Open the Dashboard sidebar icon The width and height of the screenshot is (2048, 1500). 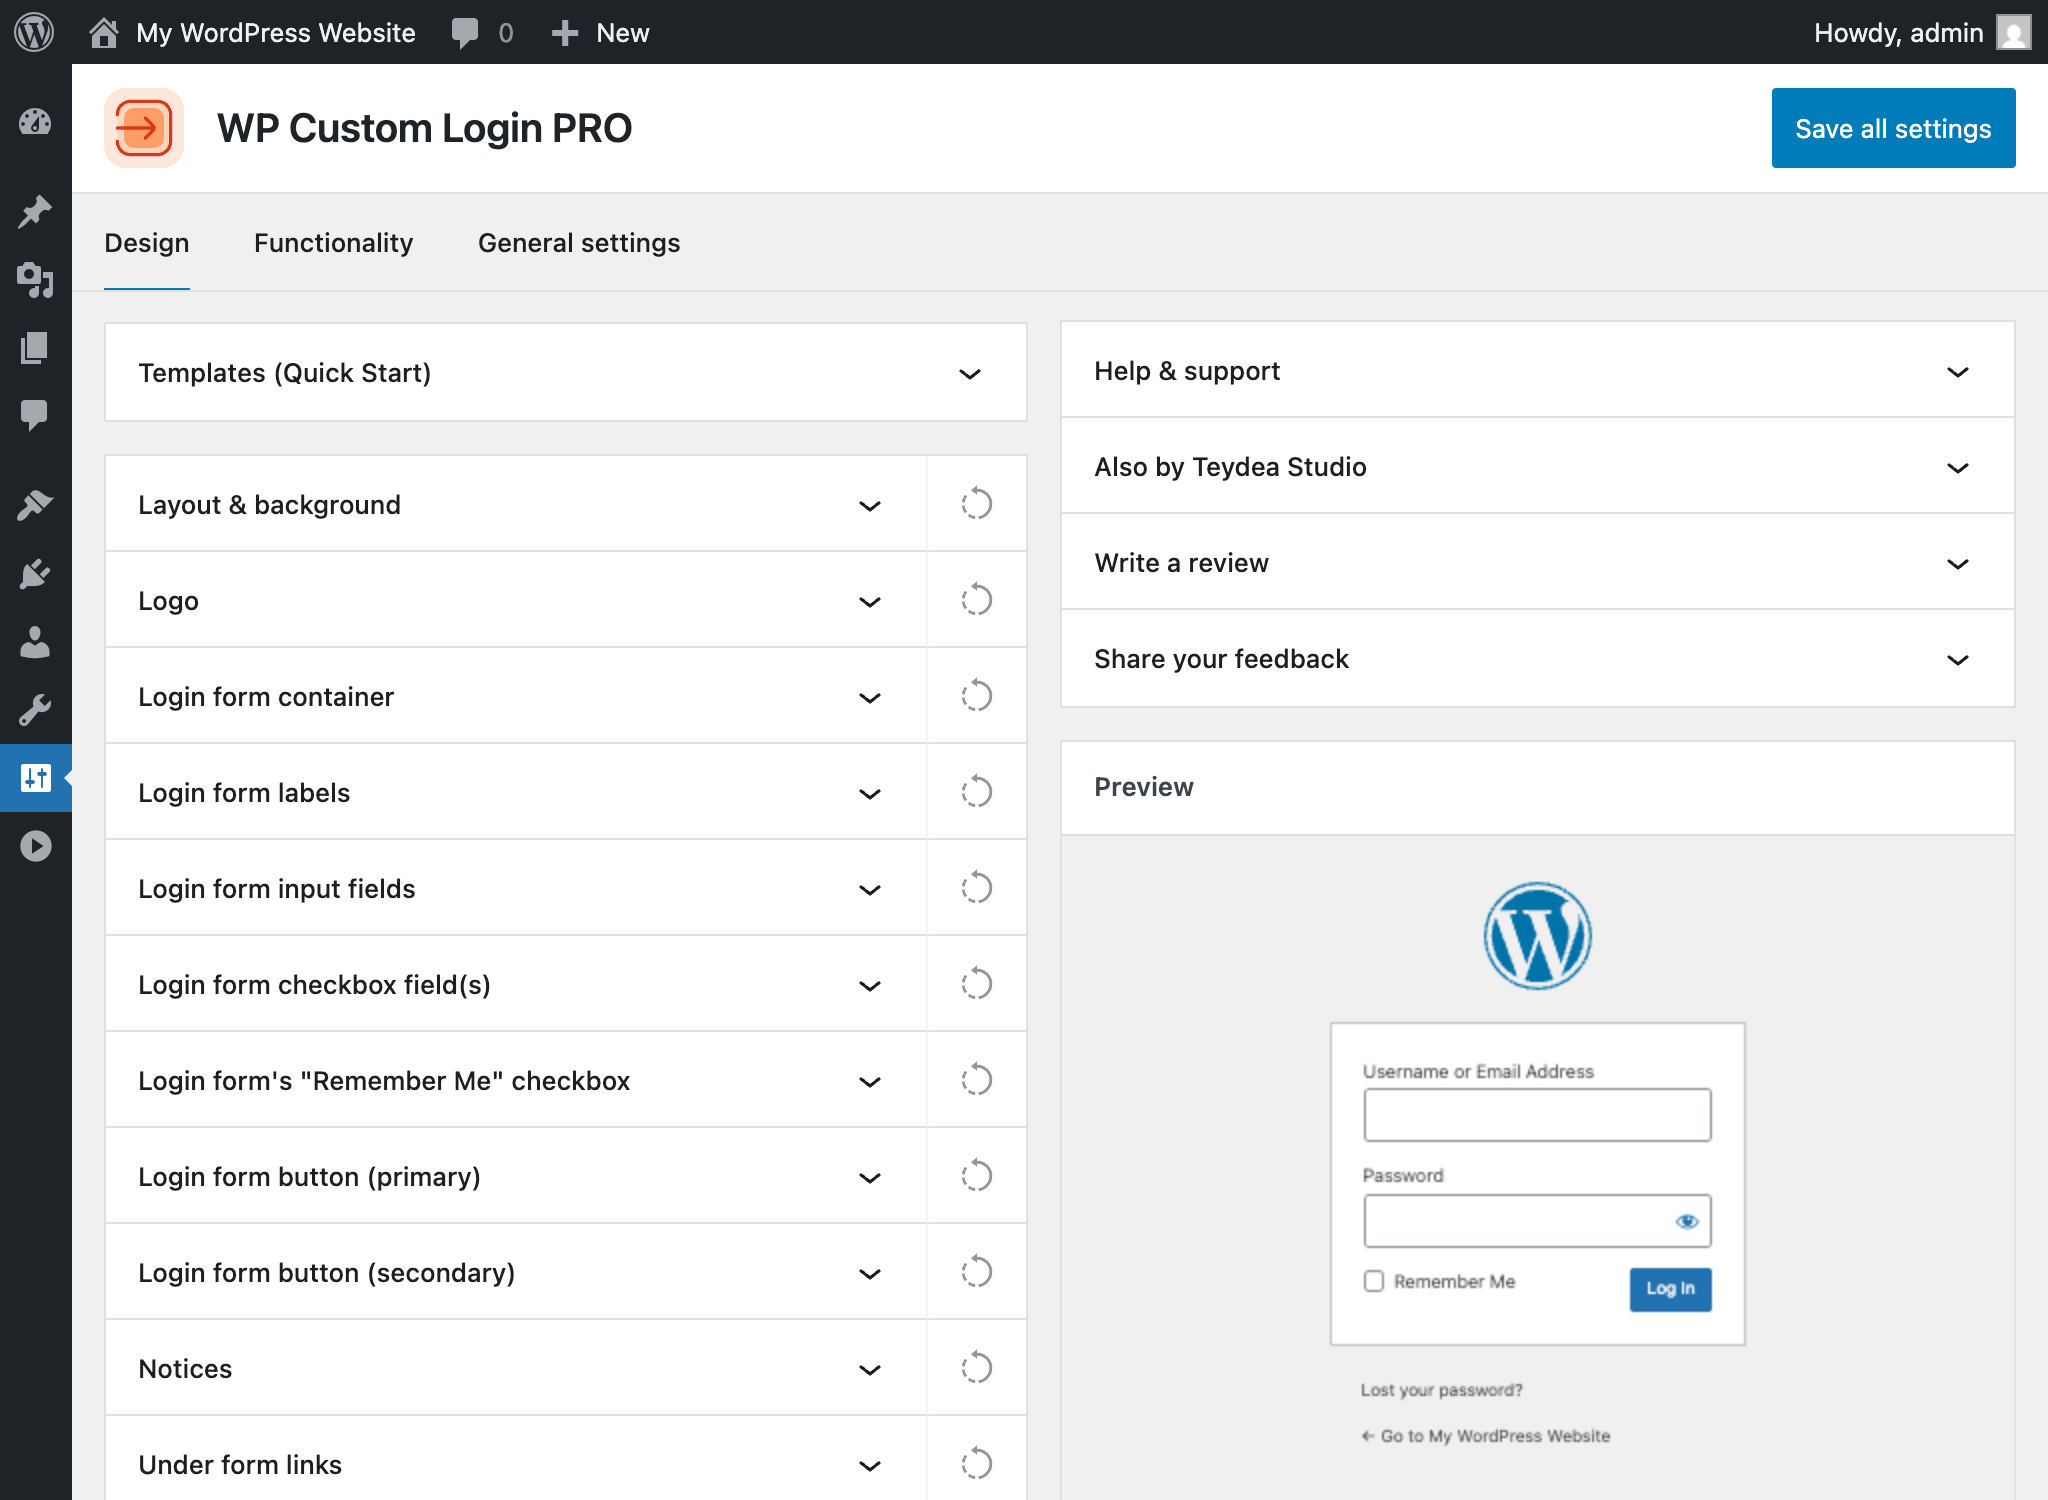pos(35,122)
